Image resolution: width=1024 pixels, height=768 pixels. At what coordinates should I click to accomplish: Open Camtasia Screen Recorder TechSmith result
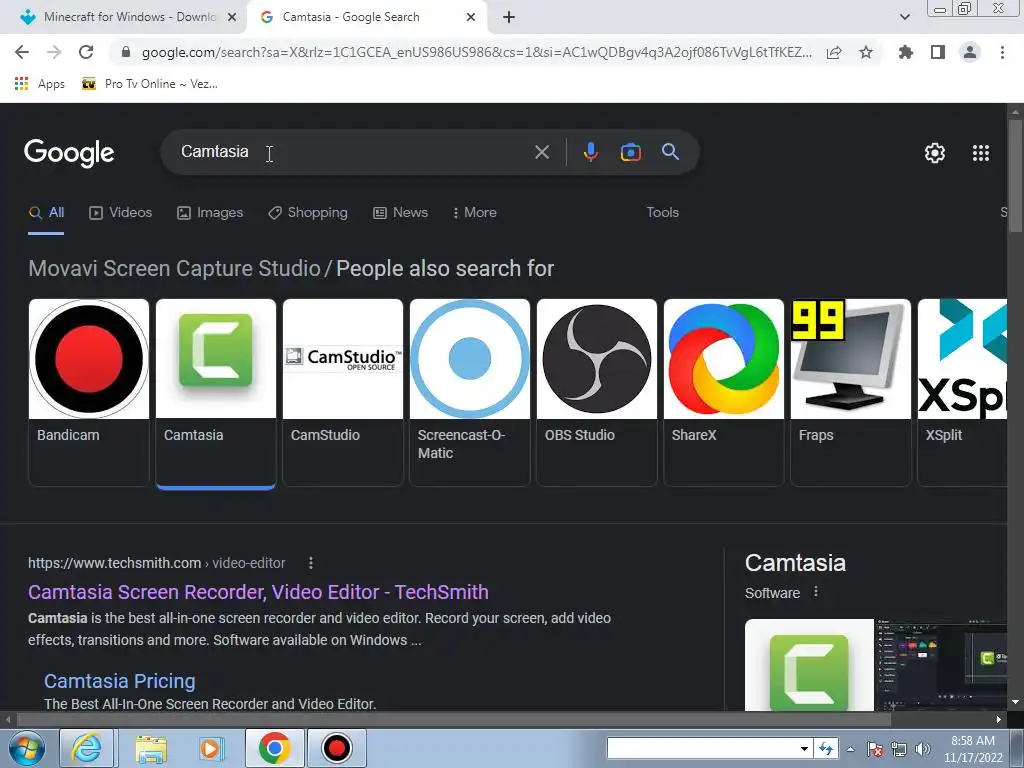(x=258, y=592)
